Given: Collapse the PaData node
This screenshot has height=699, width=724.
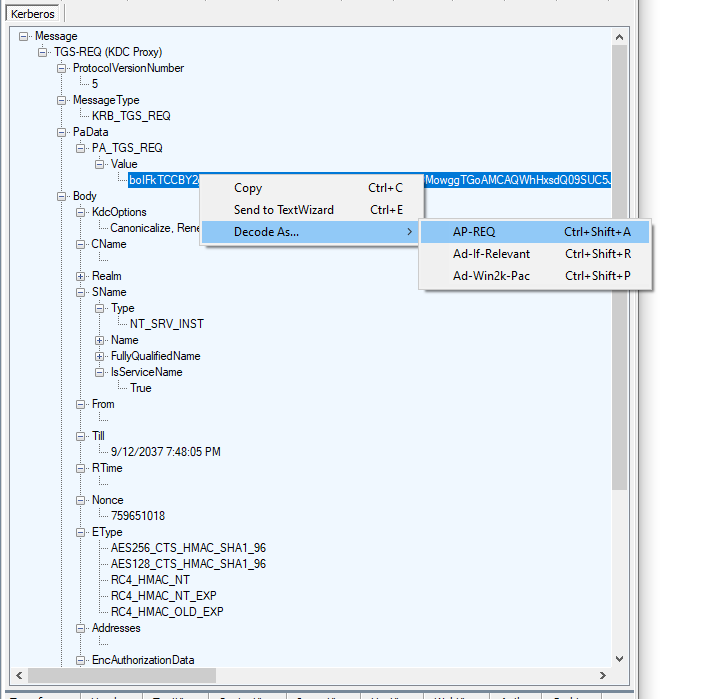Looking at the screenshot, I should click(x=62, y=132).
